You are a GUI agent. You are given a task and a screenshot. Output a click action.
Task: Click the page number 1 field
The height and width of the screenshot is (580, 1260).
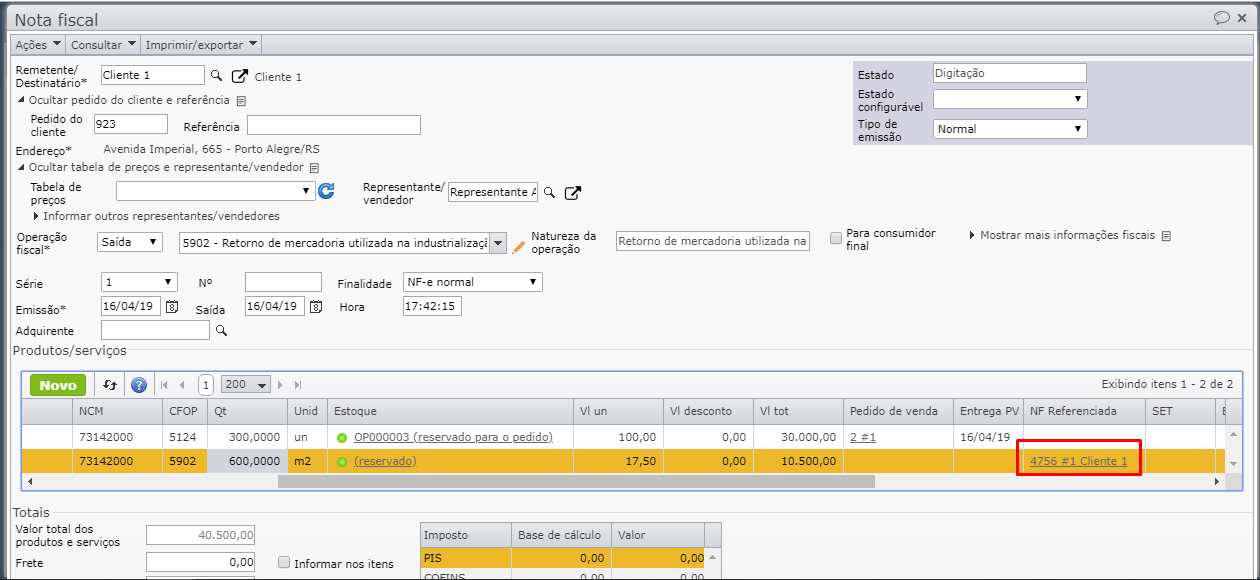pos(205,385)
